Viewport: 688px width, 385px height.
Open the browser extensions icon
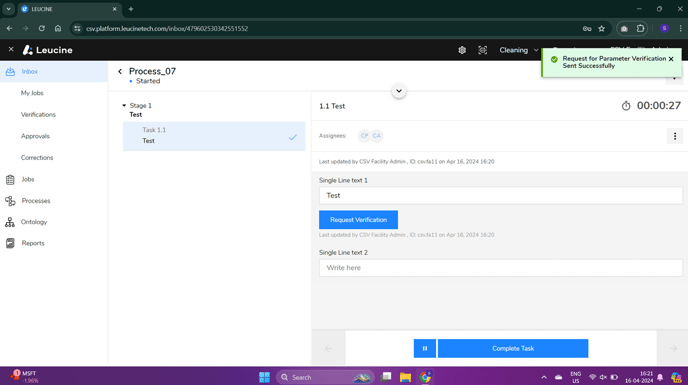pyautogui.click(x=640, y=29)
